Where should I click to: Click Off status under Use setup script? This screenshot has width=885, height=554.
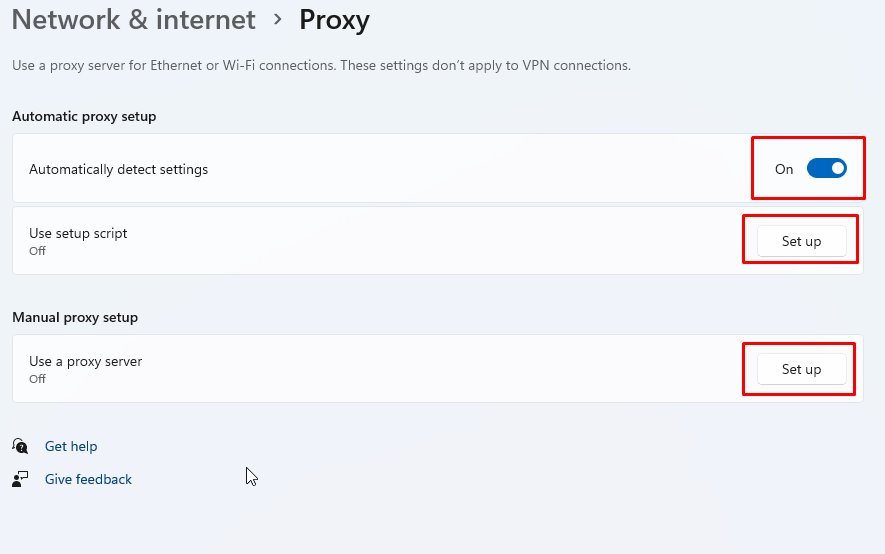tap(37, 250)
